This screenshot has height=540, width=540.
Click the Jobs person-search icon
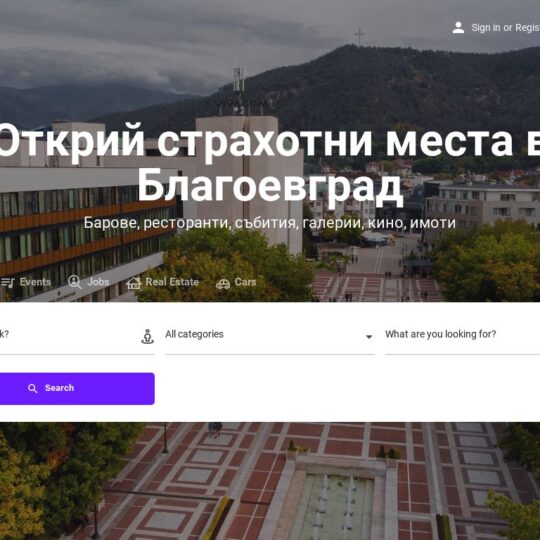pos(75,282)
